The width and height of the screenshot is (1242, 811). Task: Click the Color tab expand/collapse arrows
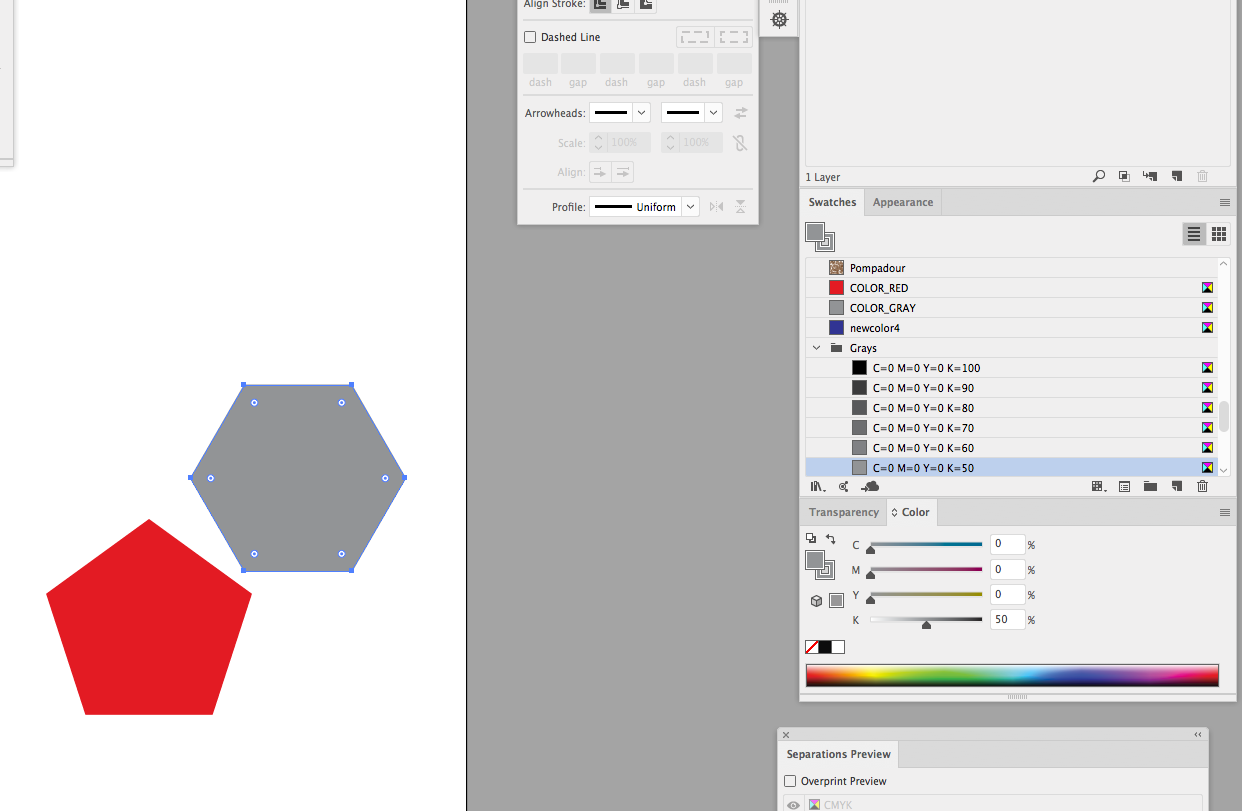point(895,512)
